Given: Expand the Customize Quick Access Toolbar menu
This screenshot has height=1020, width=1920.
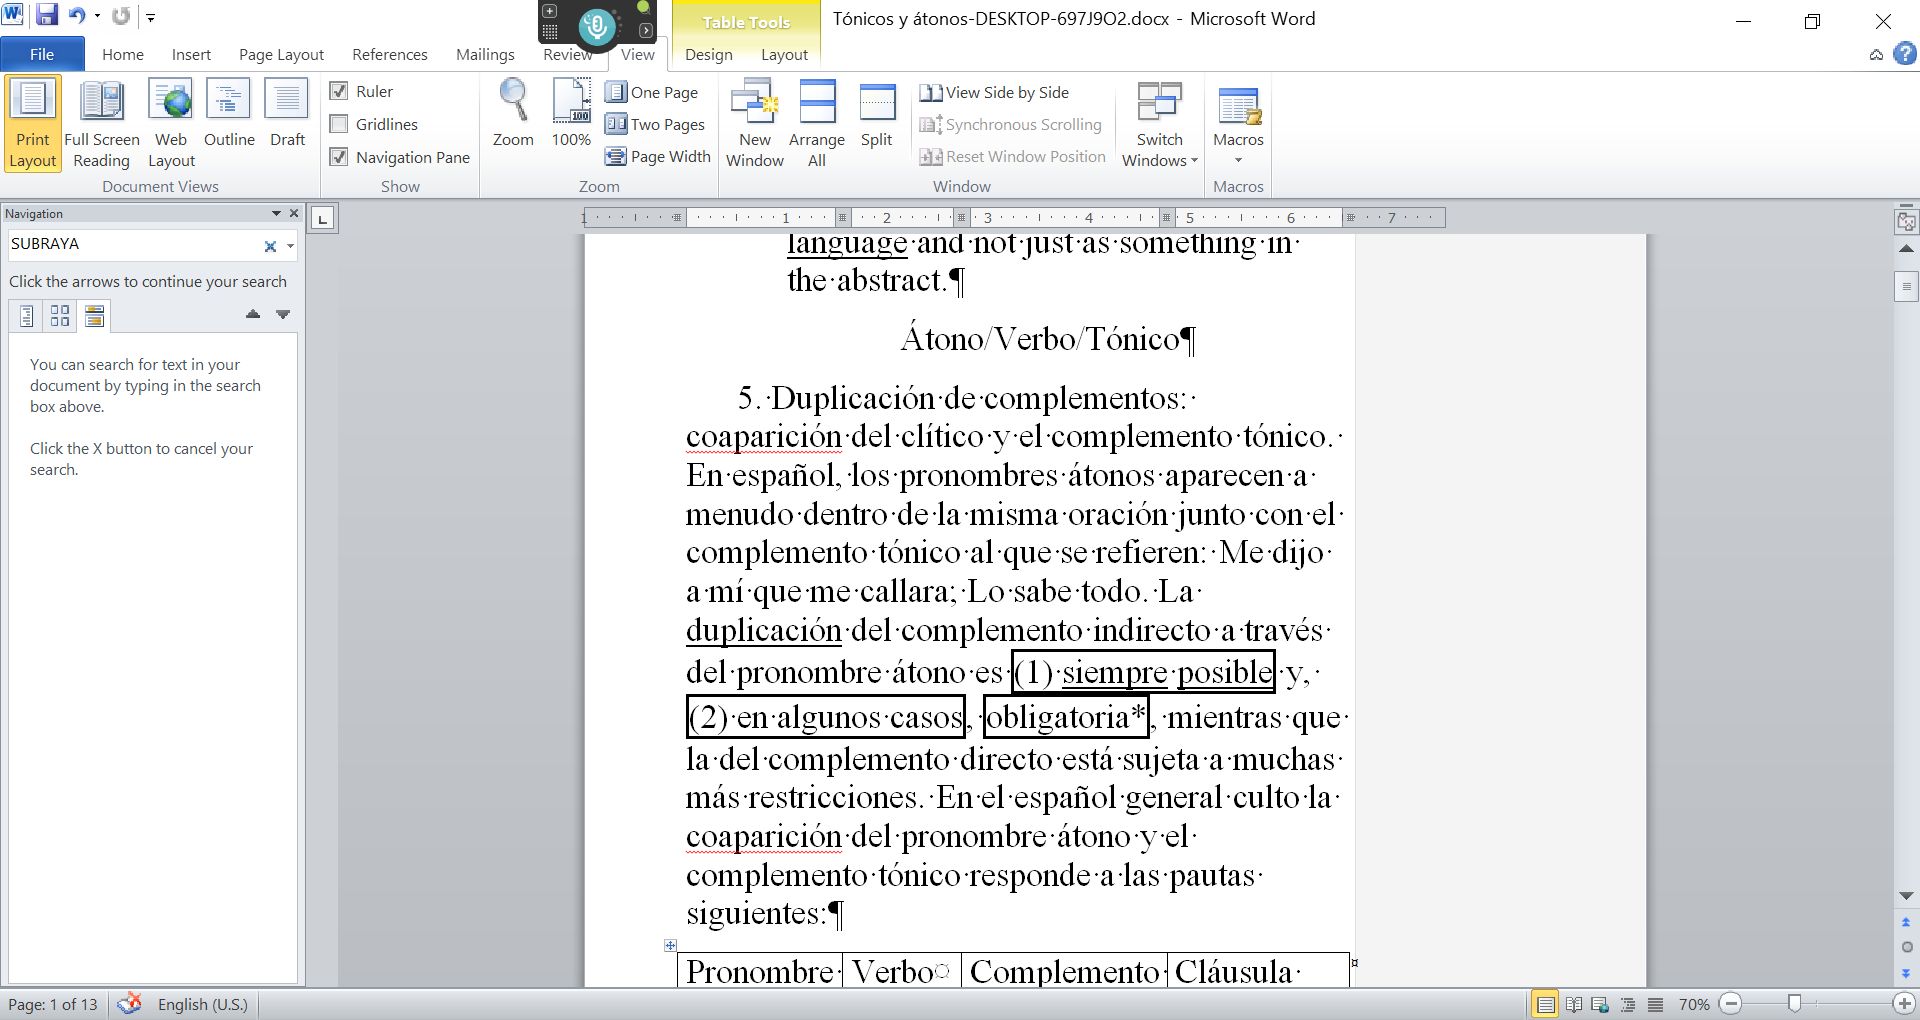Looking at the screenshot, I should click(151, 17).
